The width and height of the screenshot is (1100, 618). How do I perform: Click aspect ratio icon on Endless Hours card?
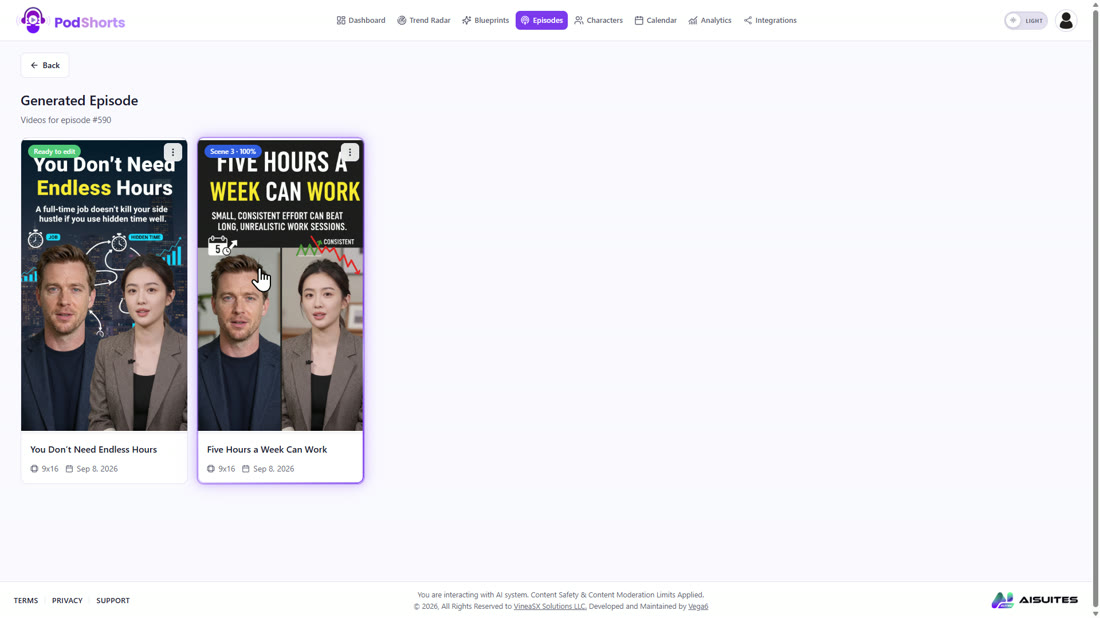coord(34,469)
